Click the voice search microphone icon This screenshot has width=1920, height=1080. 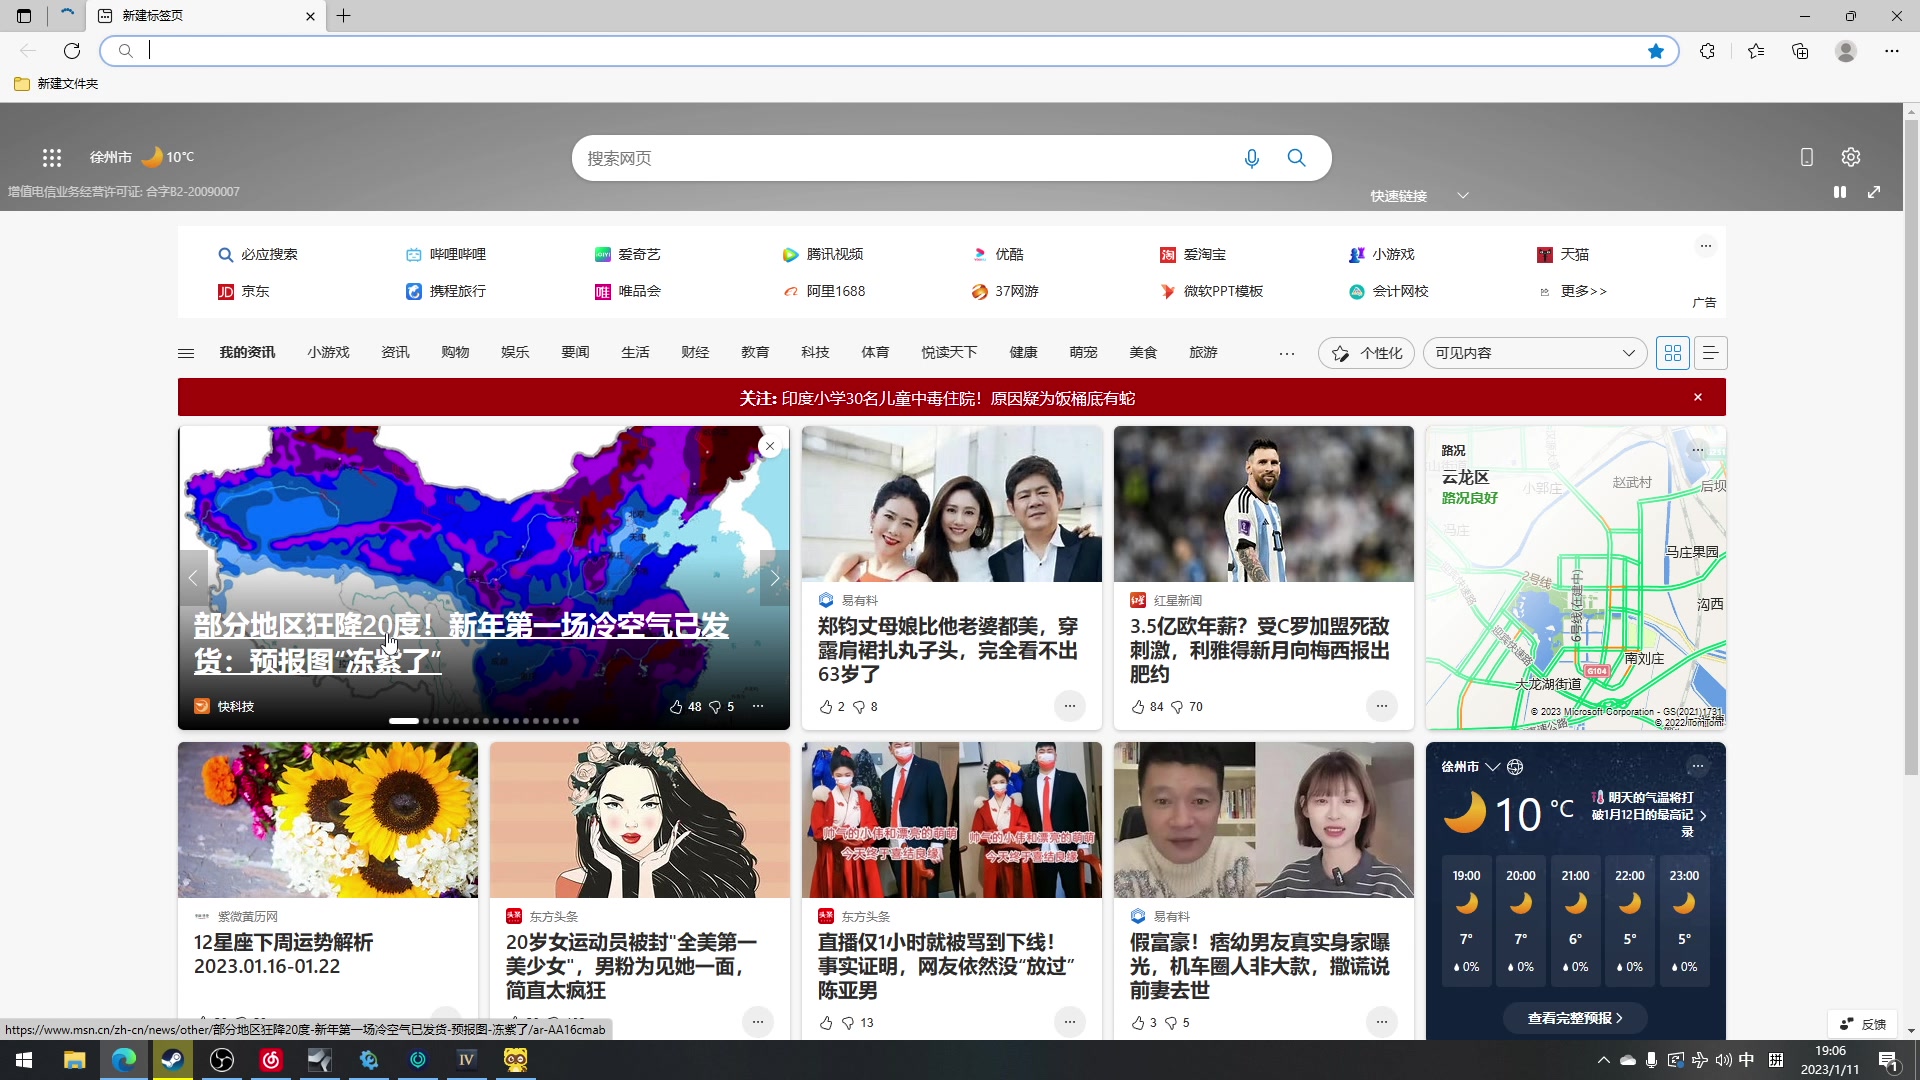1252,158
